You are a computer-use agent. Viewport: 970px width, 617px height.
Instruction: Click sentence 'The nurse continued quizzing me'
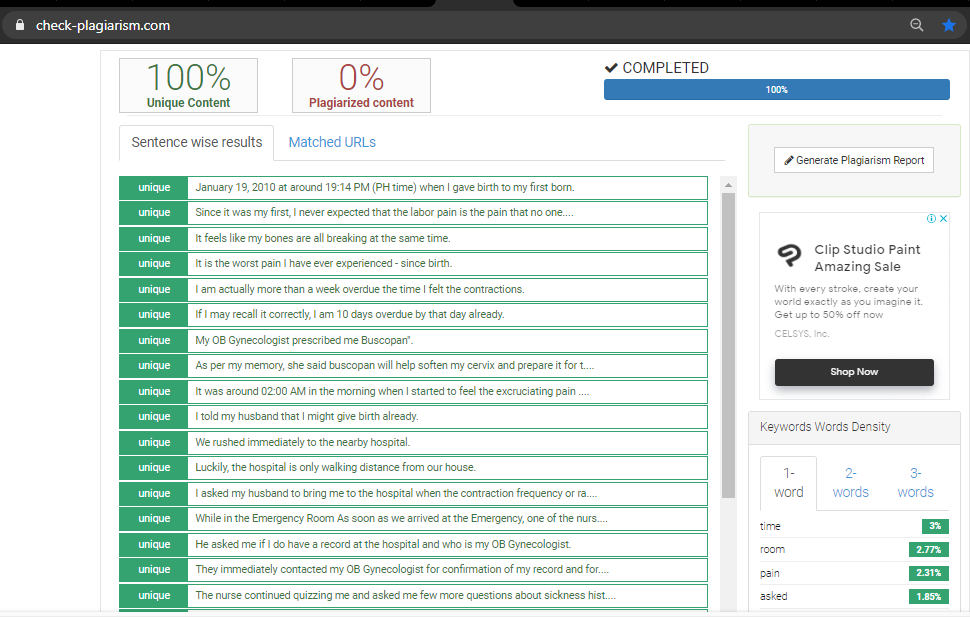point(406,595)
